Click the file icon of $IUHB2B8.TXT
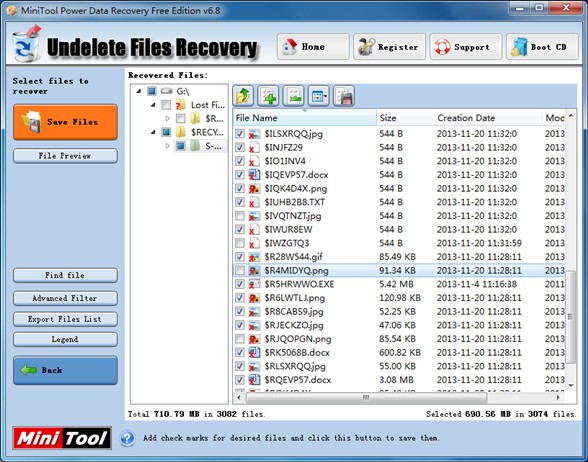Image resolution: width=588 pixels, height=462 pixels. point(254,202)
